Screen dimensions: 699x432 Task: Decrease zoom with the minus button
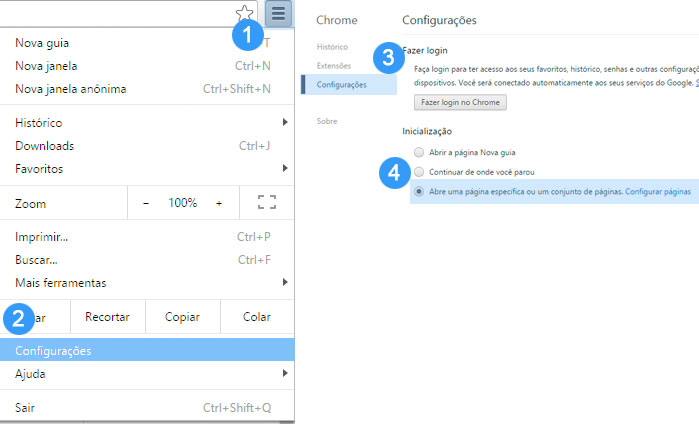[x=146, y=203]
